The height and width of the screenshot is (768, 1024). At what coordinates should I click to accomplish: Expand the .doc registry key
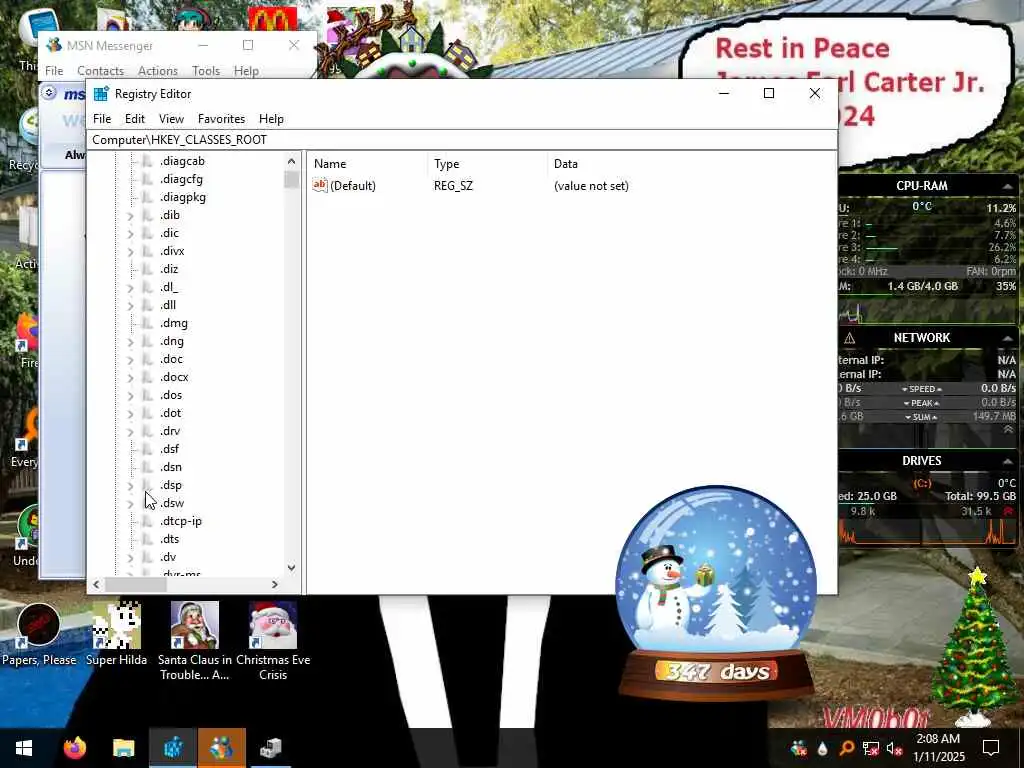pyautogui.click(x=130, y=359)
